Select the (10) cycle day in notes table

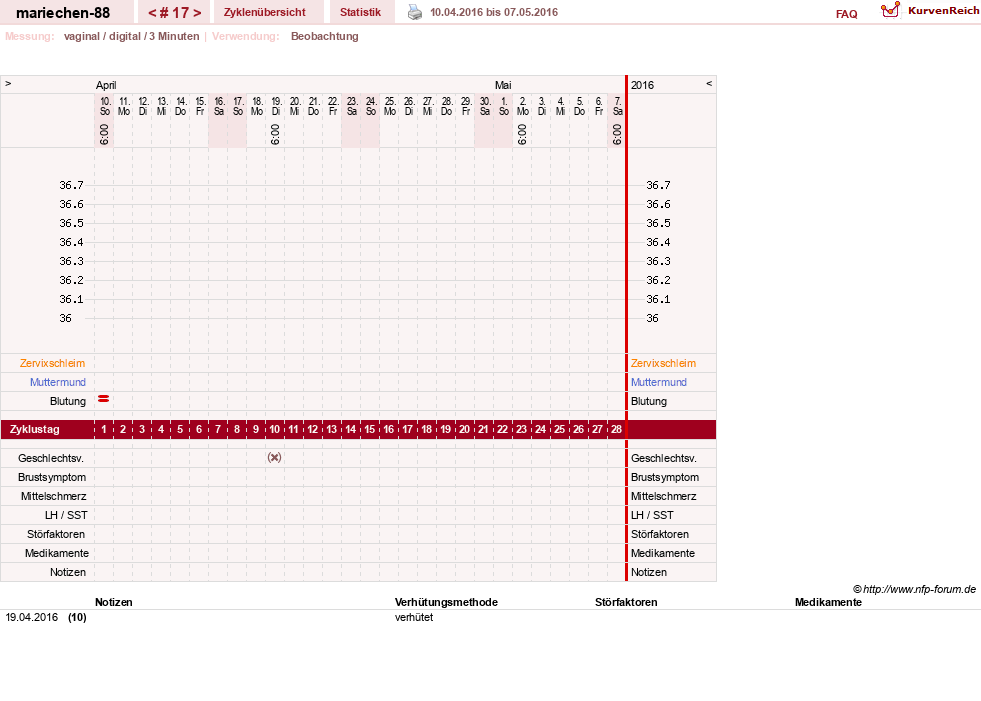point(77,617)
